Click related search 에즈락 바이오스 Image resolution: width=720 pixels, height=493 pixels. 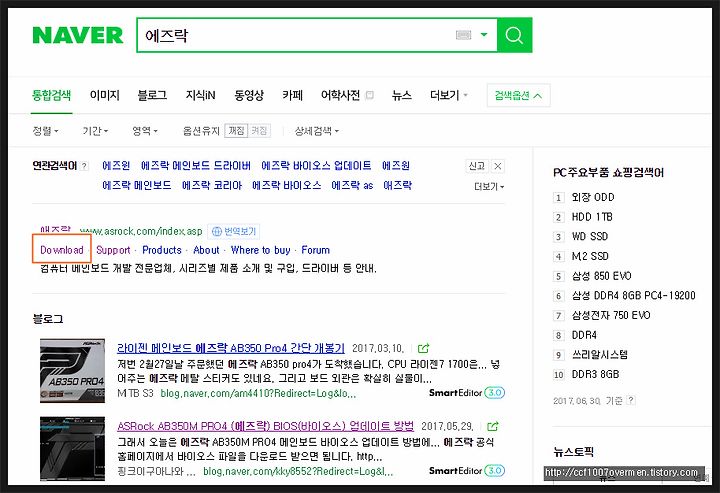287,185
